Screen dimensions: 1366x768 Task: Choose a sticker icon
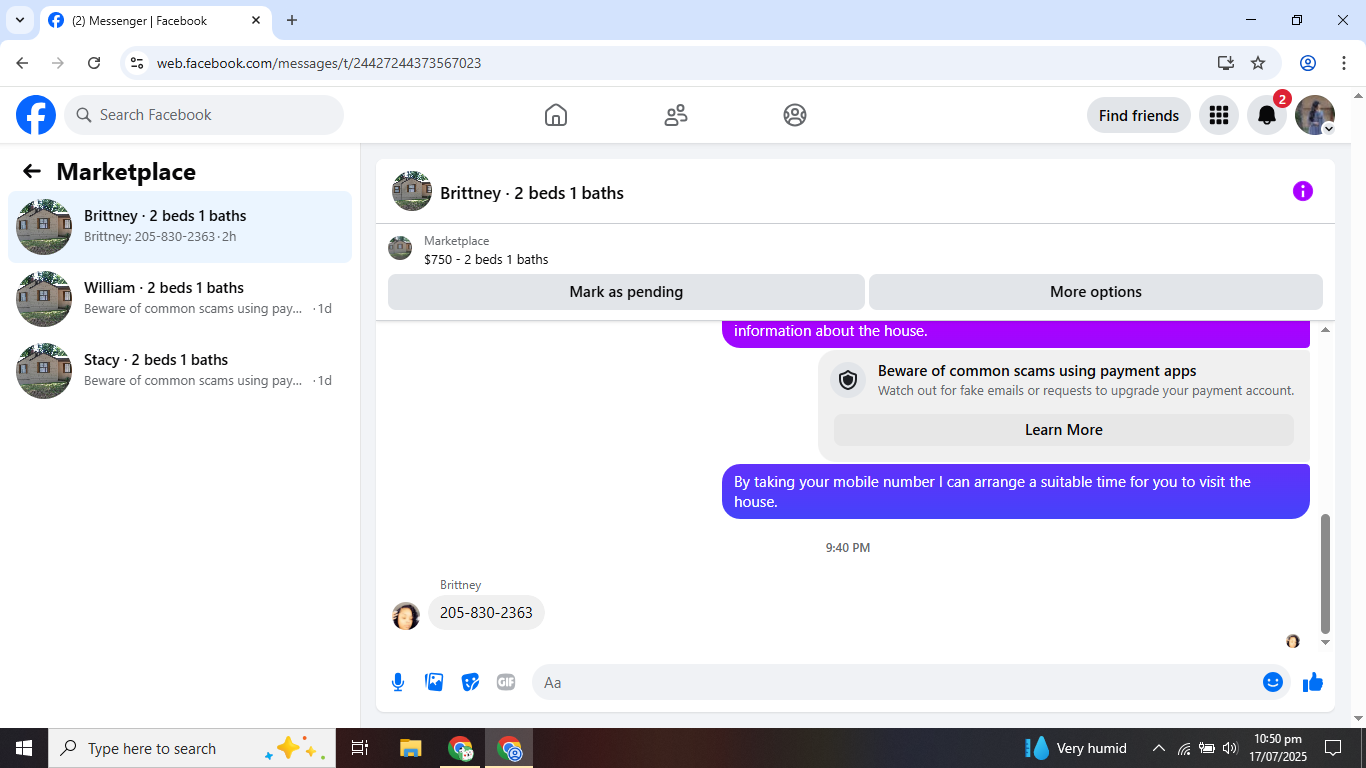(470, 682)
